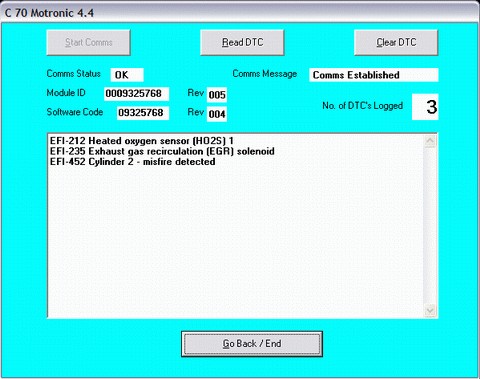
Task: Select EFI-452 Cylinder 2 misfire entry
Action: [132, 162]
